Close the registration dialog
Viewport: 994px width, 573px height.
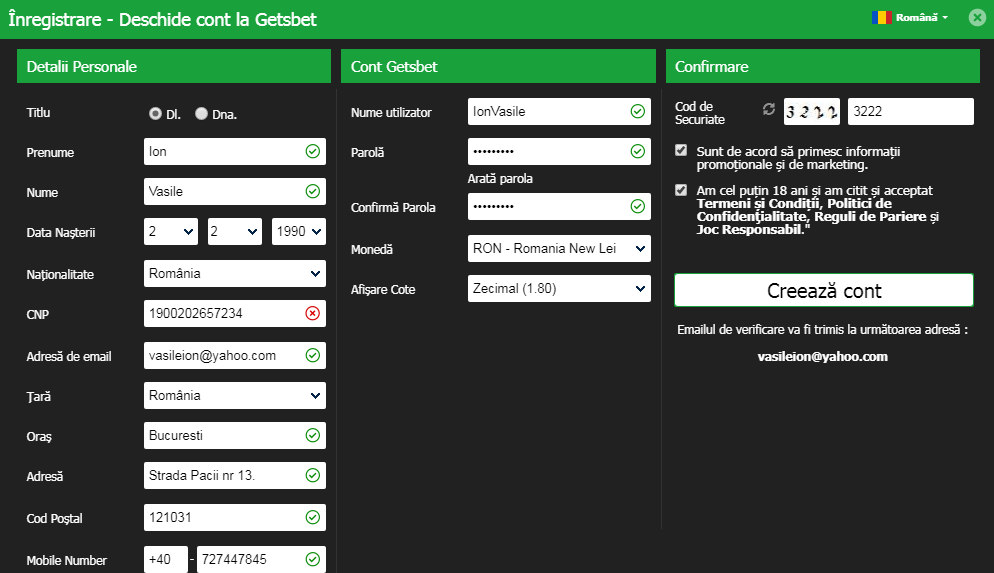click(x=978, y=18)
